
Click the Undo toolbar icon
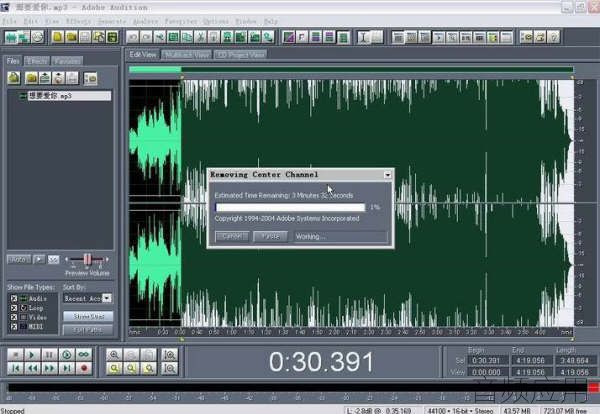pyautogui.click(x=132, y=37)
